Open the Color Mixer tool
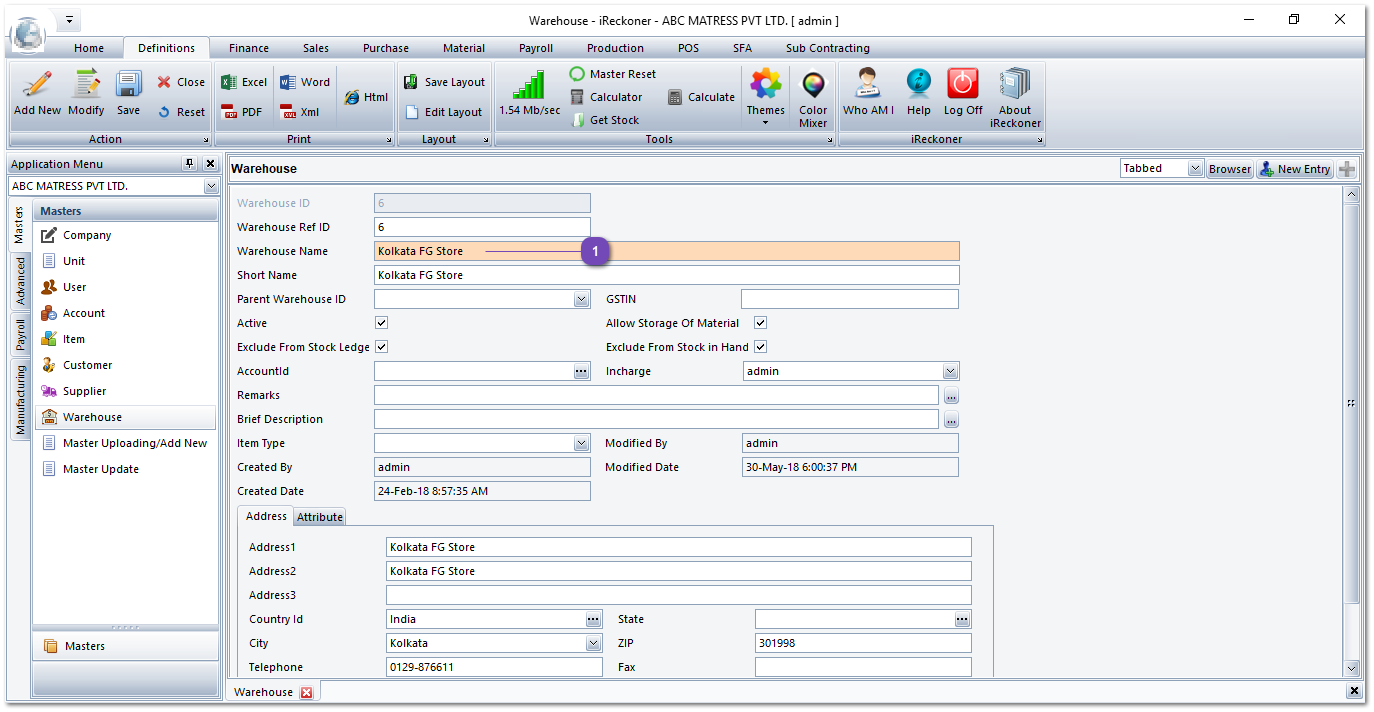 (813, 96)
